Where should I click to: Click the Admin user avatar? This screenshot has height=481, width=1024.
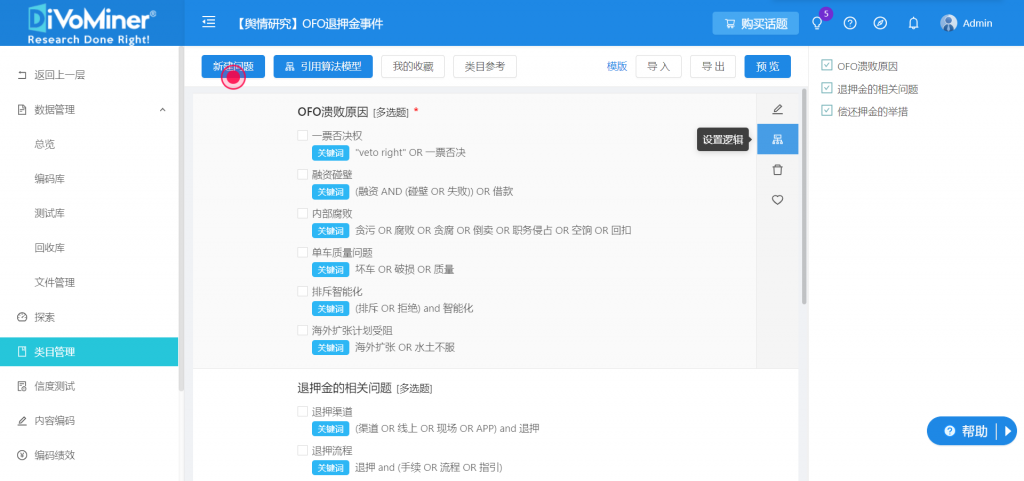(x=948, y=23)
